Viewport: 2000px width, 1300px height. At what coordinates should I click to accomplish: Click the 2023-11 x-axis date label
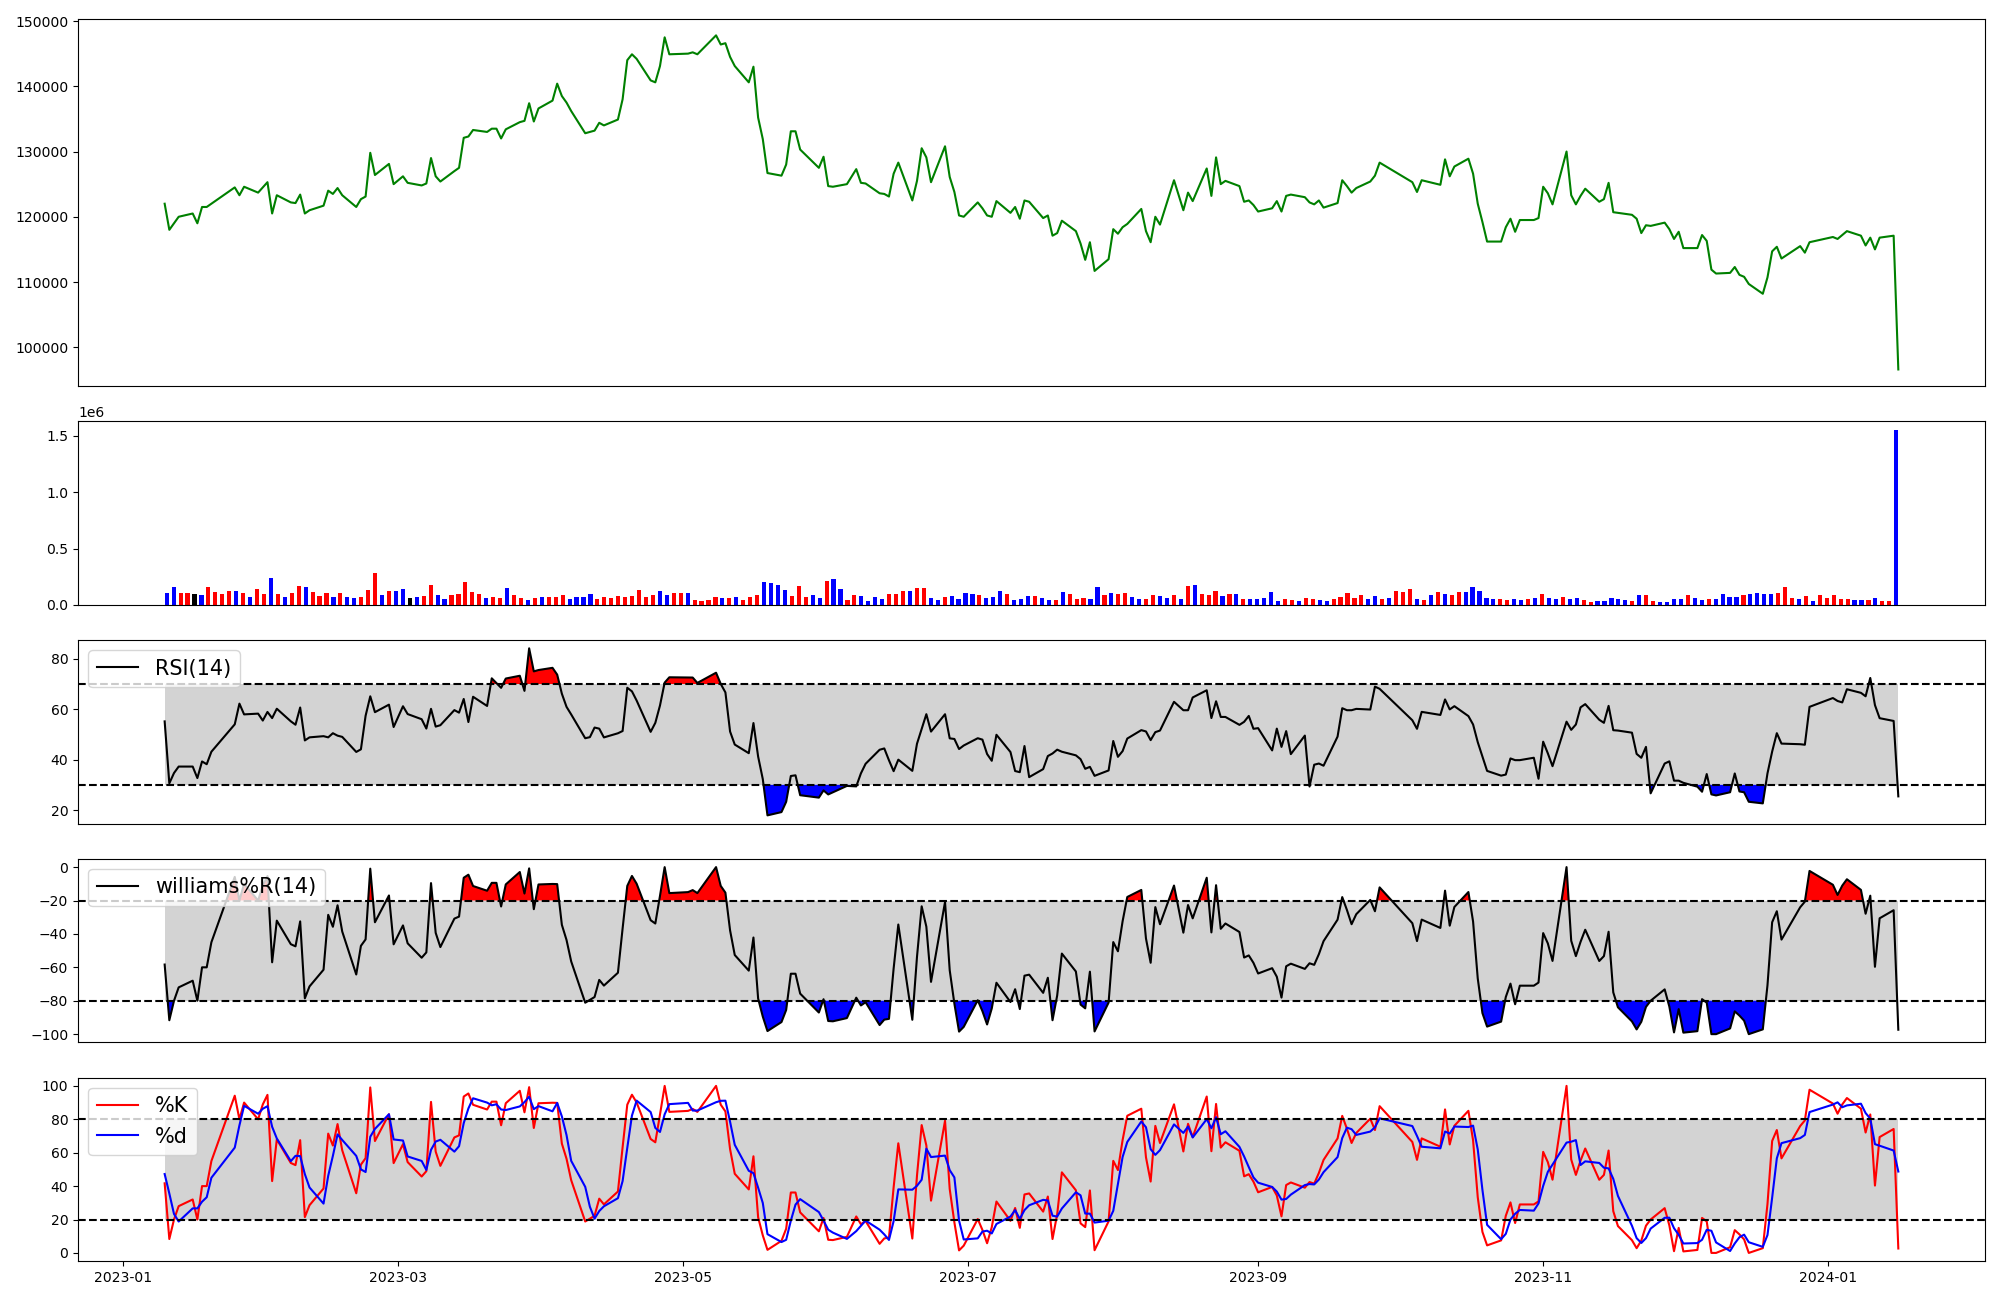pyautogui.click(x=1543, y=1277)
